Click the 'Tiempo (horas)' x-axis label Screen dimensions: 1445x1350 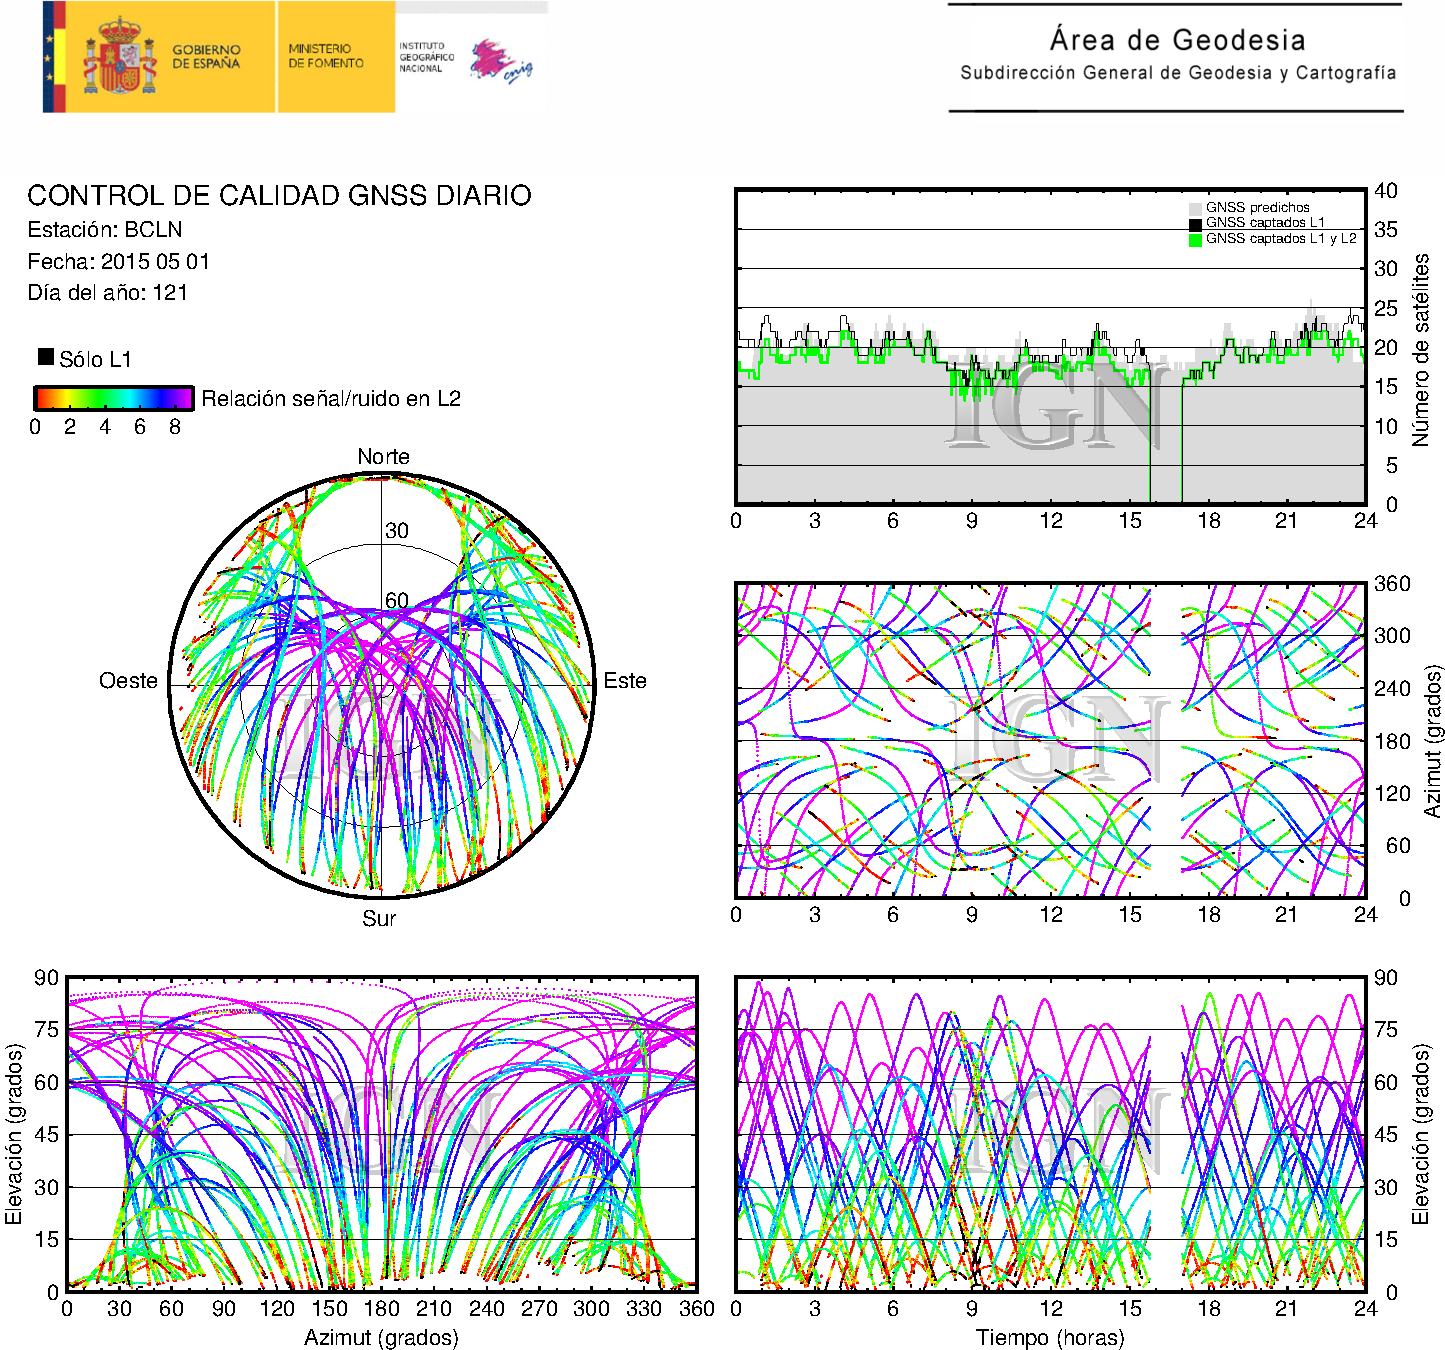click(1050, 1337)
